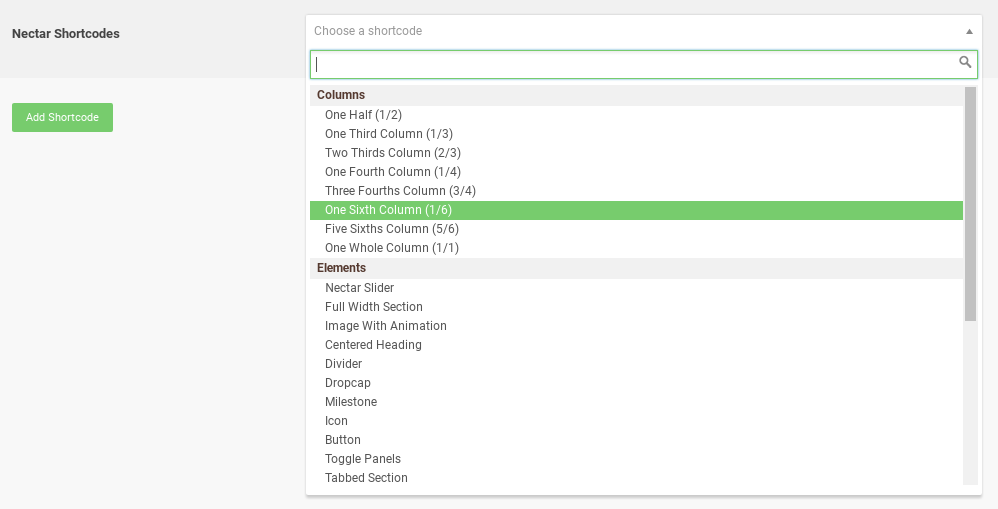Click the search magnifier icon
998x509 pixels.
coord(965,62)
